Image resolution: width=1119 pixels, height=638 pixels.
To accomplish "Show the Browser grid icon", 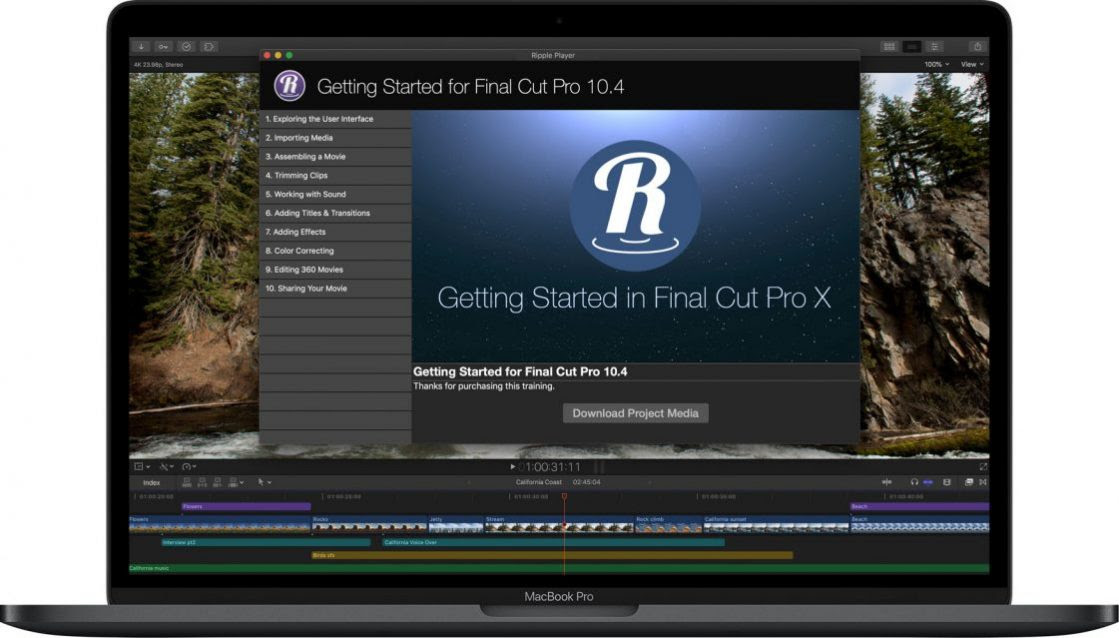I will [x=889, y=46].
